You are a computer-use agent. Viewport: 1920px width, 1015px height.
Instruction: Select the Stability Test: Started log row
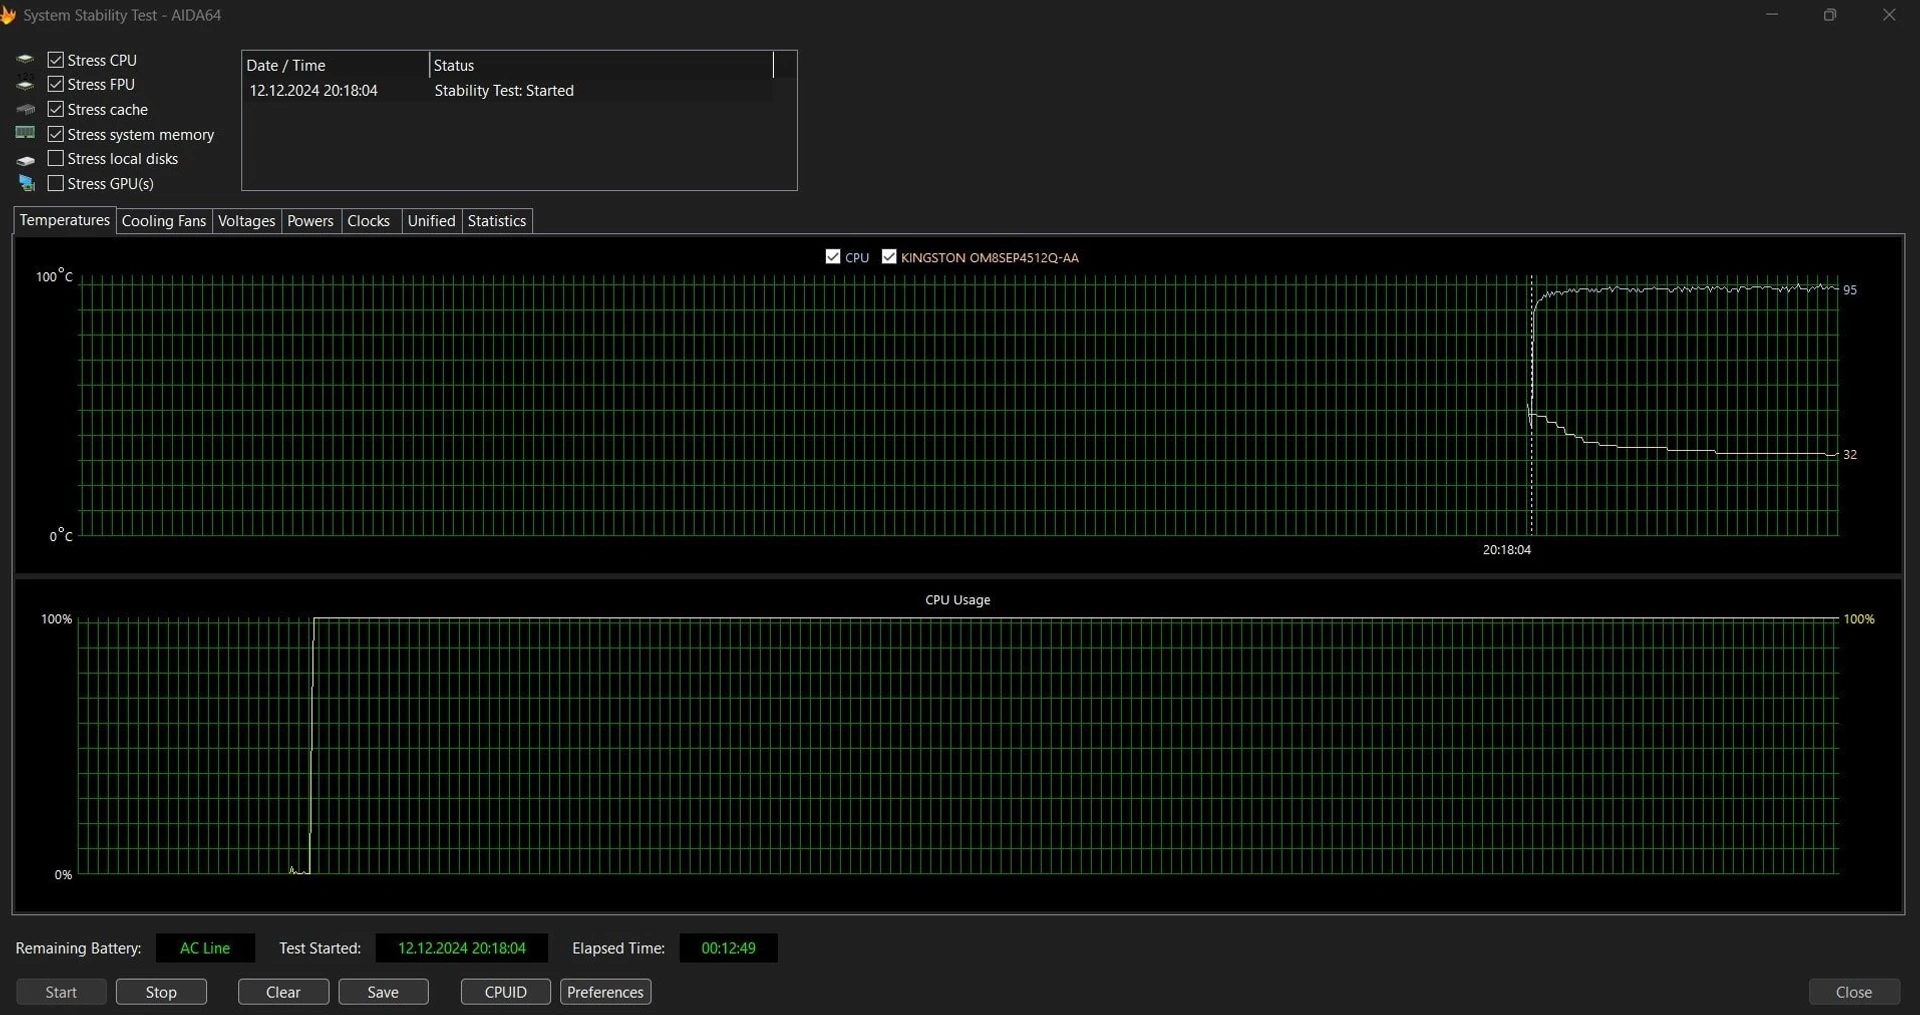point(507,90)
